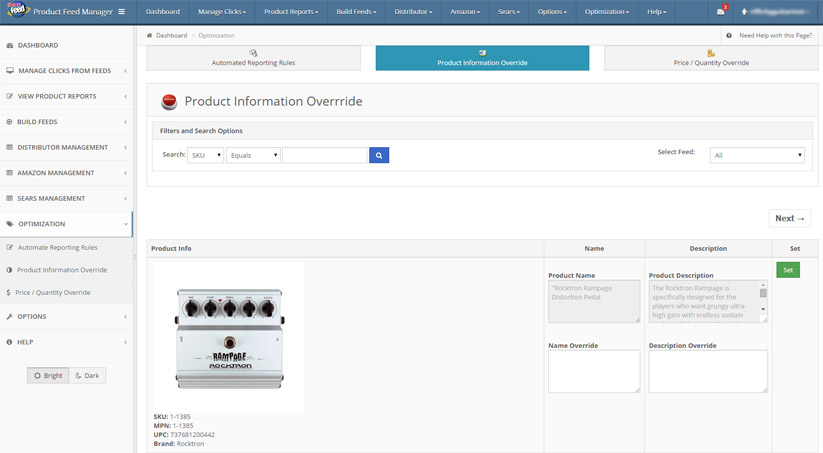Click the Amazon Management table icon
823x453 pixels.
9,173
